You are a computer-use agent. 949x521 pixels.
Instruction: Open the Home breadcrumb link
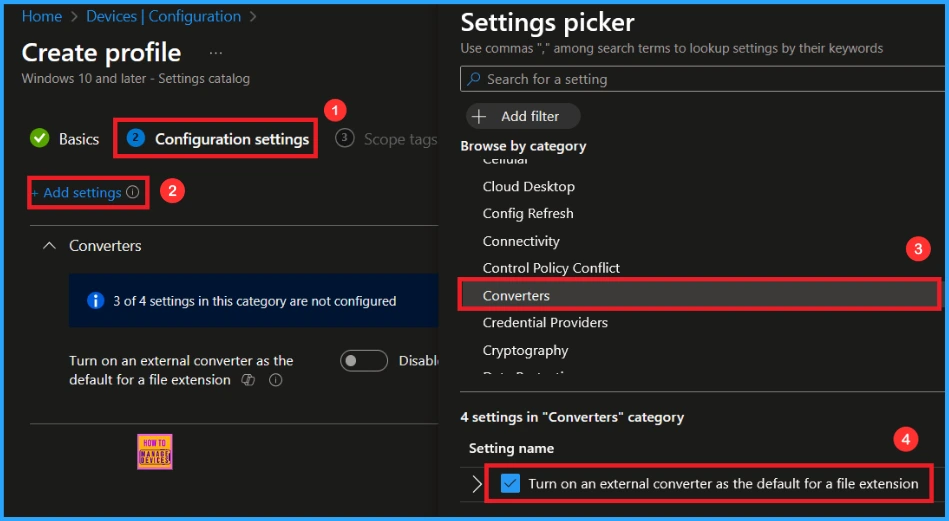click(42, 16)
